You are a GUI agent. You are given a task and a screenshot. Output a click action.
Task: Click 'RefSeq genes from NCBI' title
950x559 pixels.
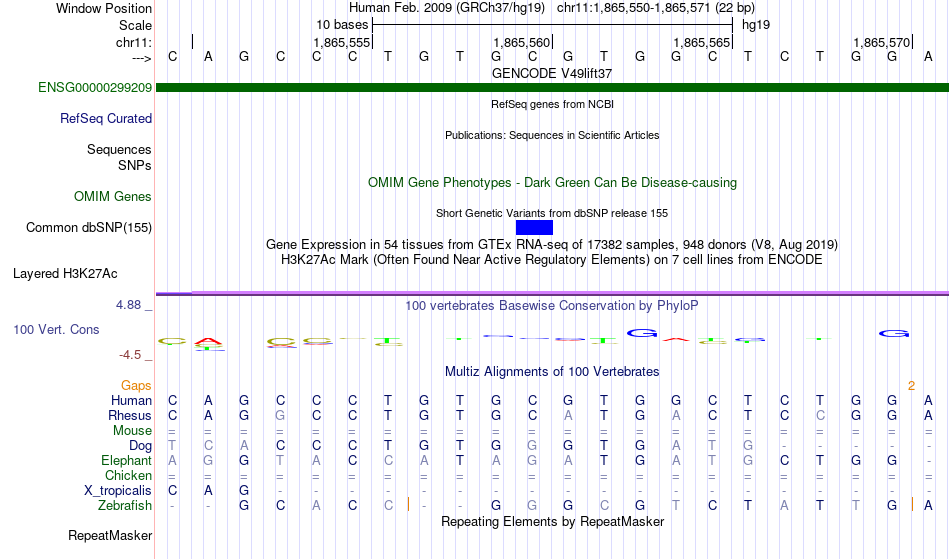pos(552,104)
